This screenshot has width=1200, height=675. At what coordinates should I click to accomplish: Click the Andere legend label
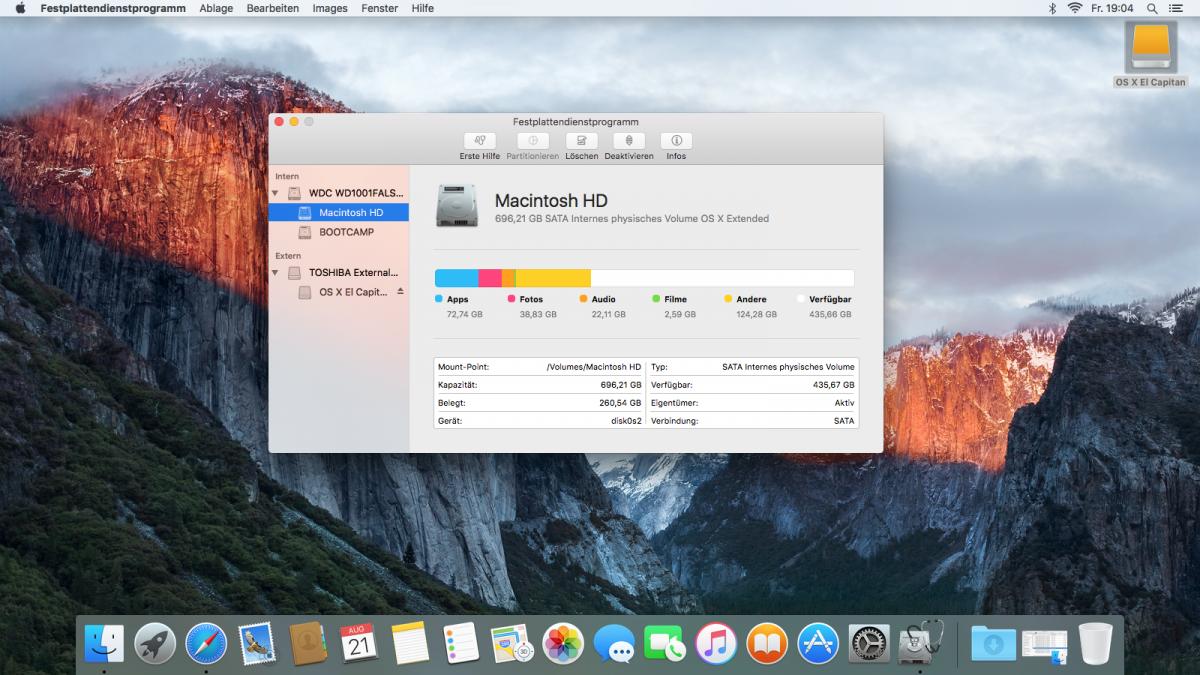tap(751, 299)
